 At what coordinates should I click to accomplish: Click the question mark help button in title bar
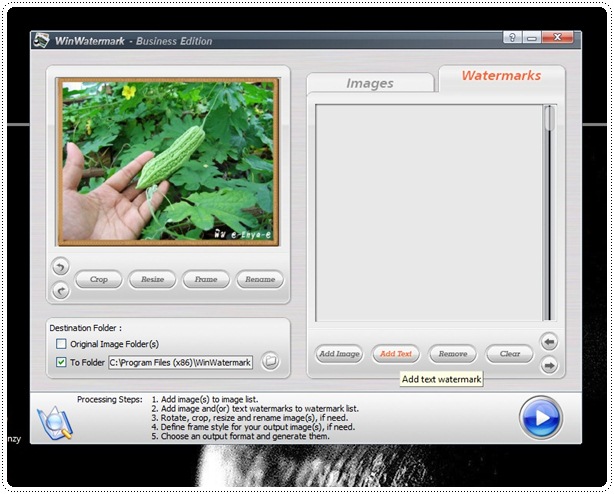click(512, 38)
